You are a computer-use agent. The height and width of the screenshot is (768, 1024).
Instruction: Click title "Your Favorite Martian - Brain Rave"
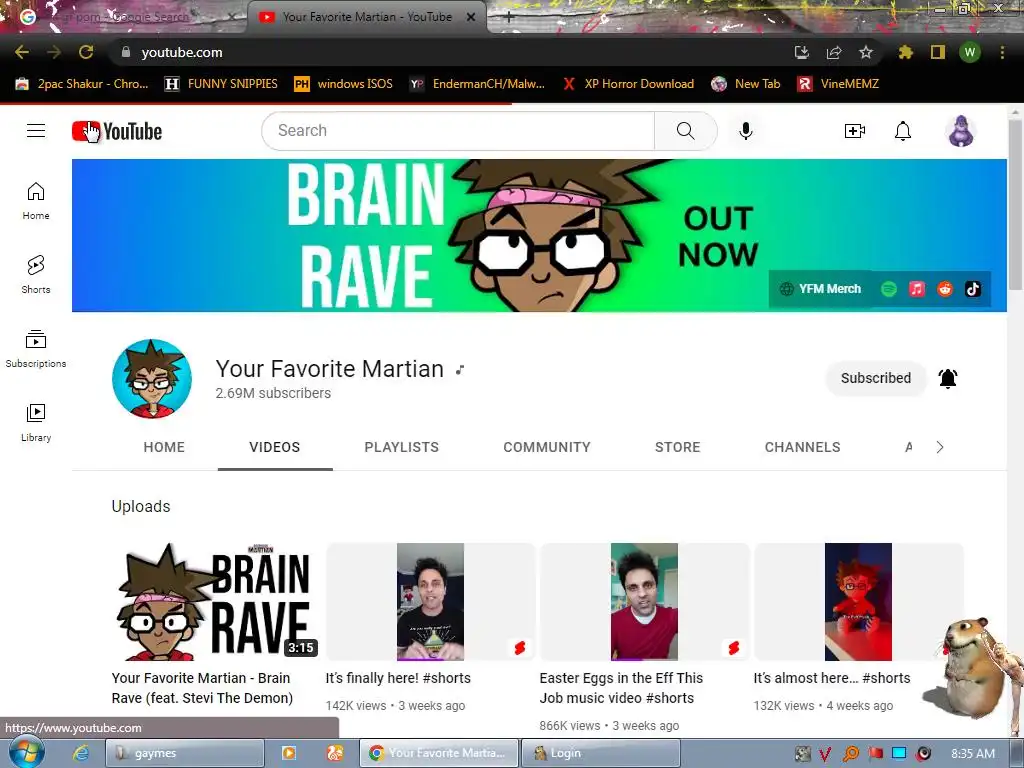[202, 688]
